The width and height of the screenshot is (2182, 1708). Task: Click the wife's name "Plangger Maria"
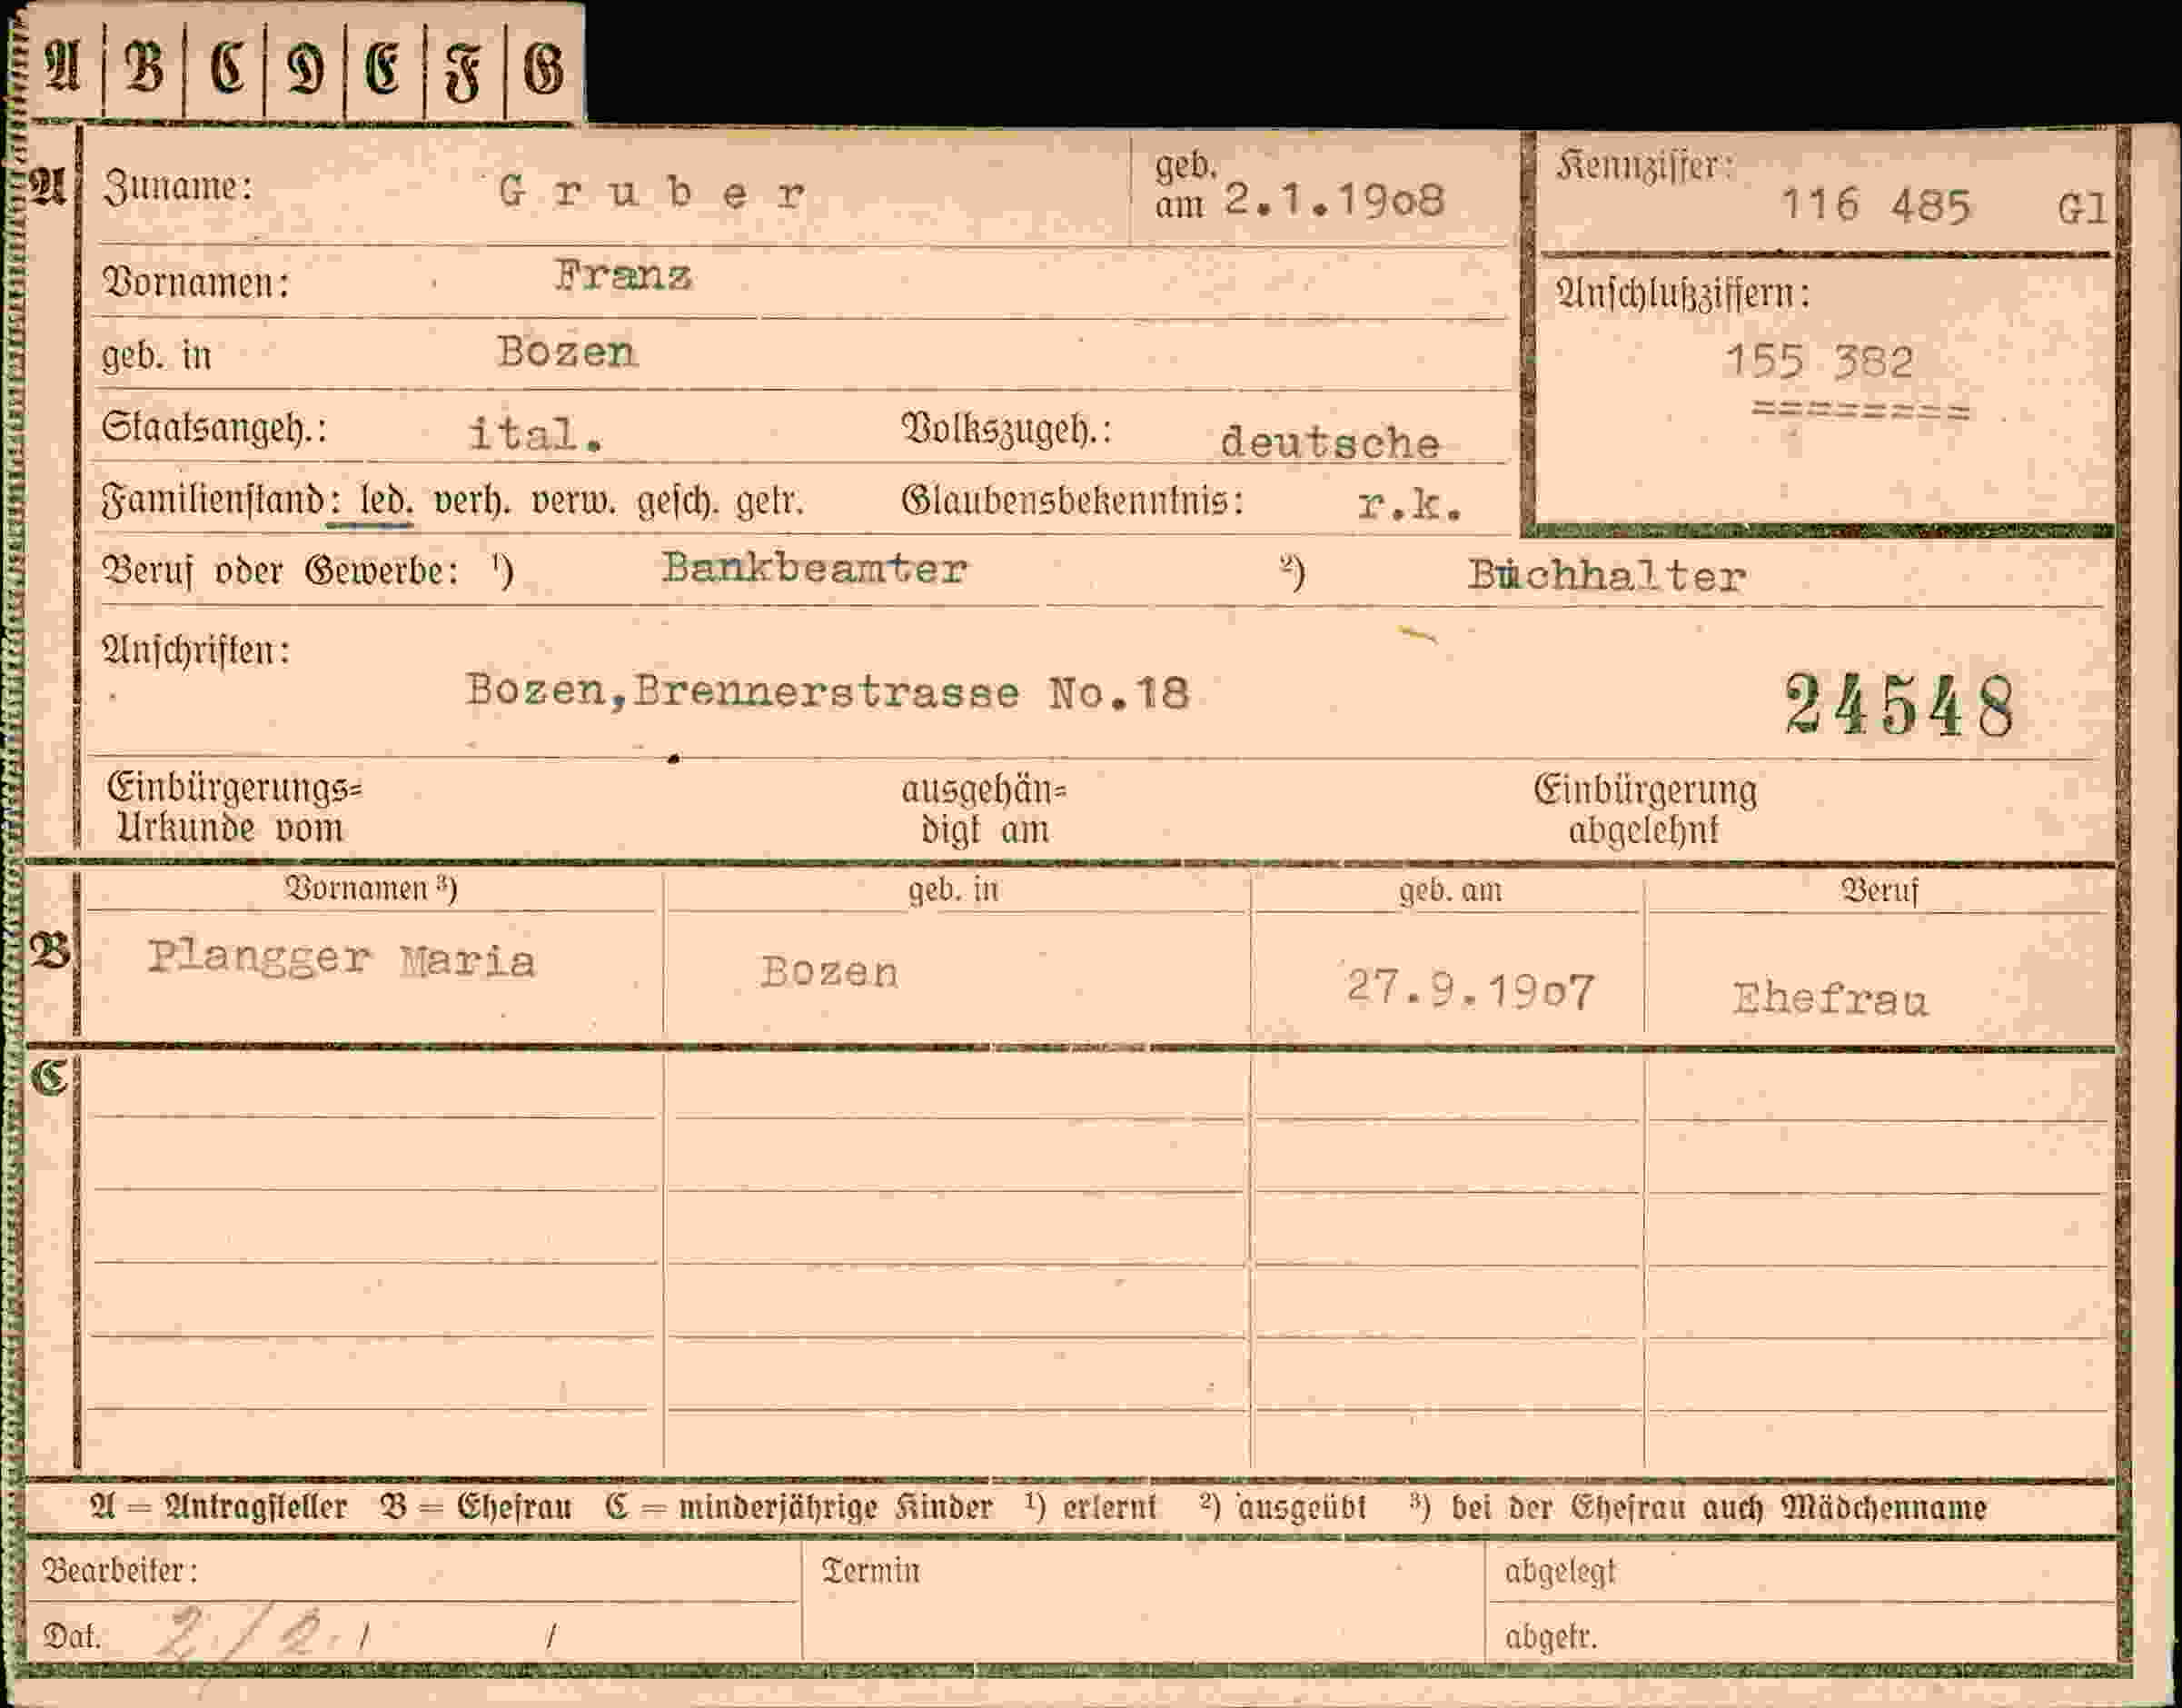pyautogui.click(x=341, y=958)
